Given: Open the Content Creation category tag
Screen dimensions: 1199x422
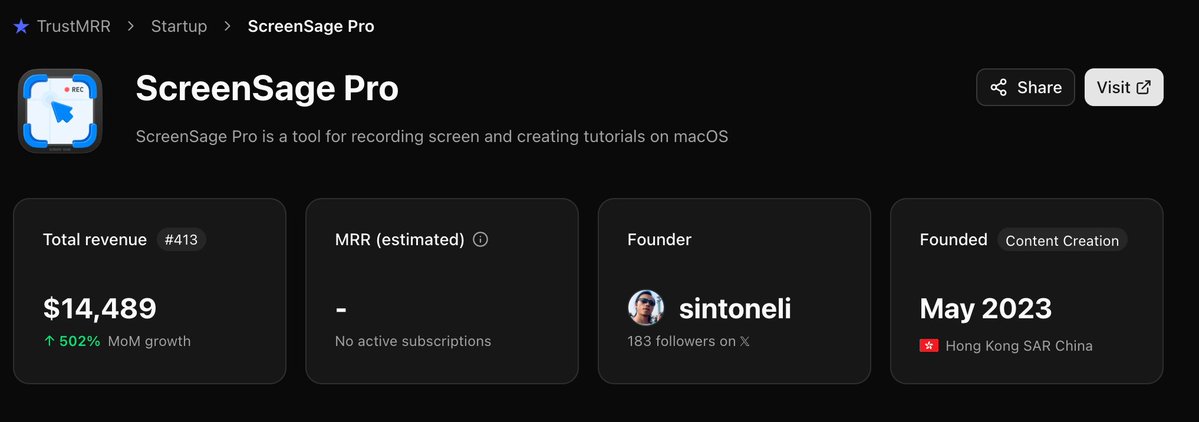Looking at the screenshot, I should pos(1062,240).
